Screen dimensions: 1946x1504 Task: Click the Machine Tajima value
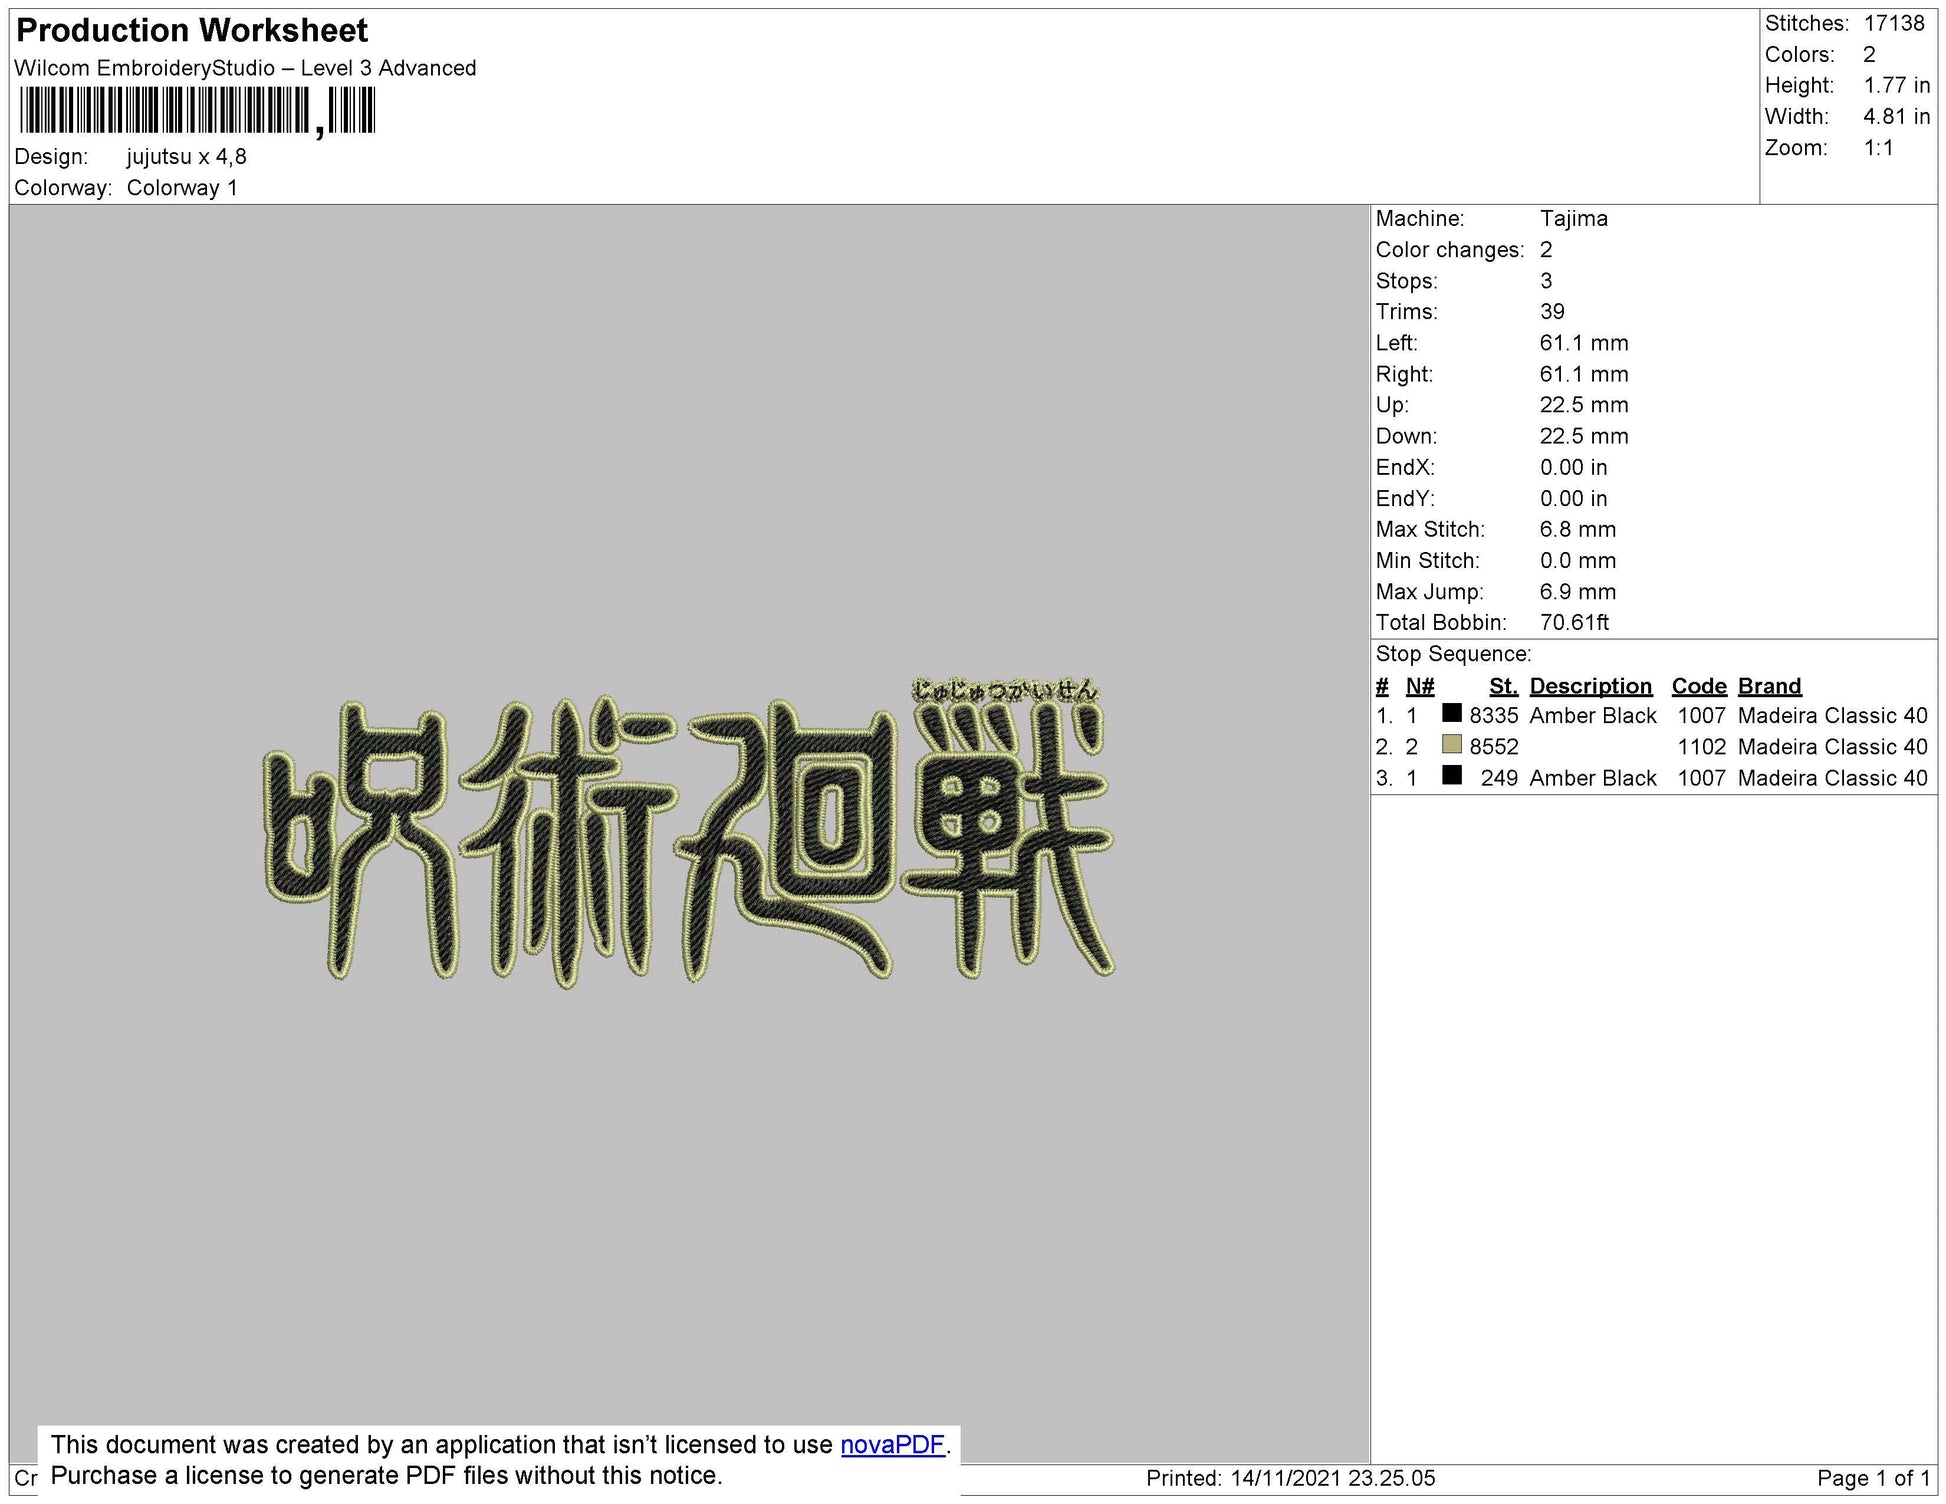click(1575, 218)
